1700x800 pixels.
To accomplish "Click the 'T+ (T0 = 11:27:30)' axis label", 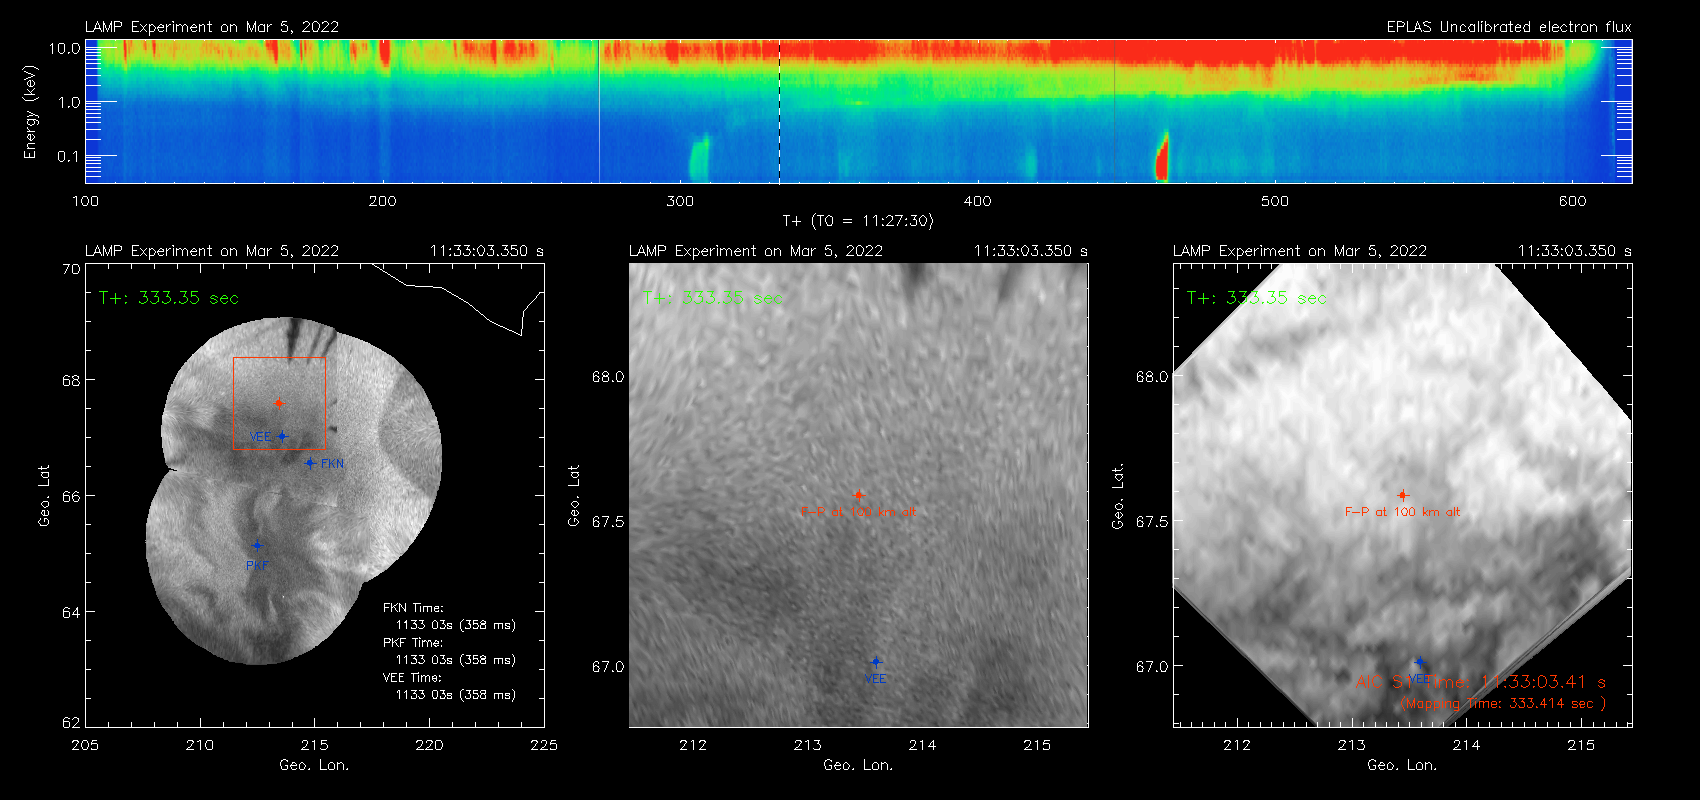I will [858, 221].
